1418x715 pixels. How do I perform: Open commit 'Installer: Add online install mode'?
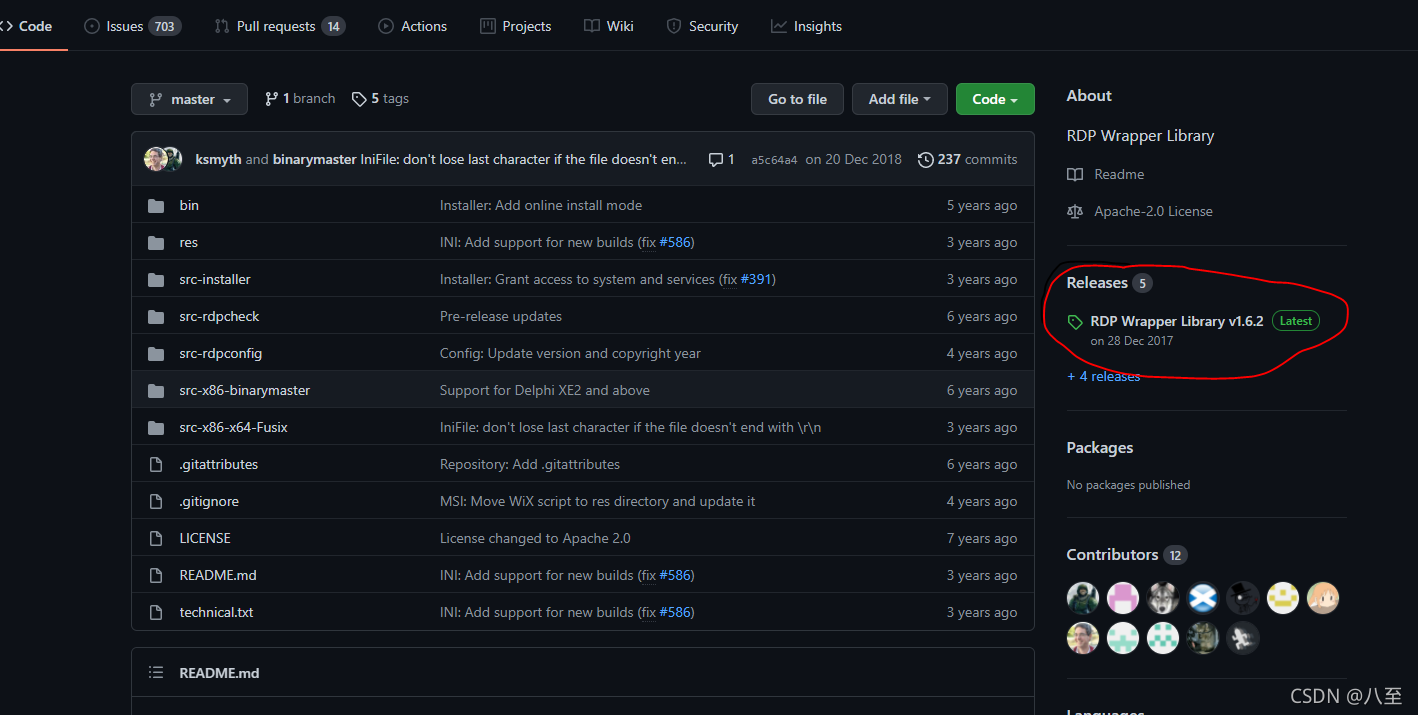pyautogui.click(x=541, y=205)
